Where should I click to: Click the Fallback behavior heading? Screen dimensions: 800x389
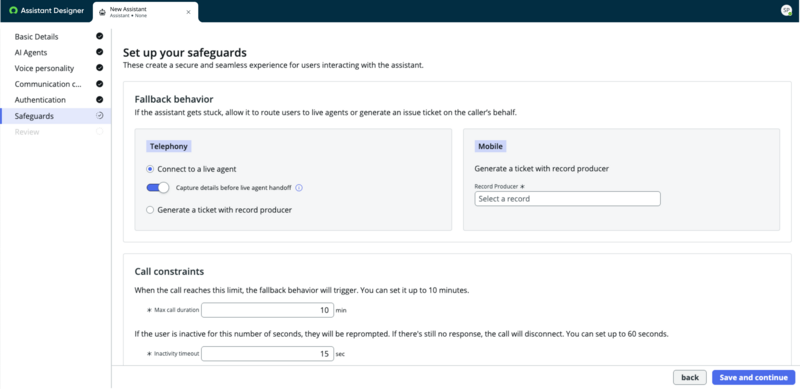tap(173, 99)
